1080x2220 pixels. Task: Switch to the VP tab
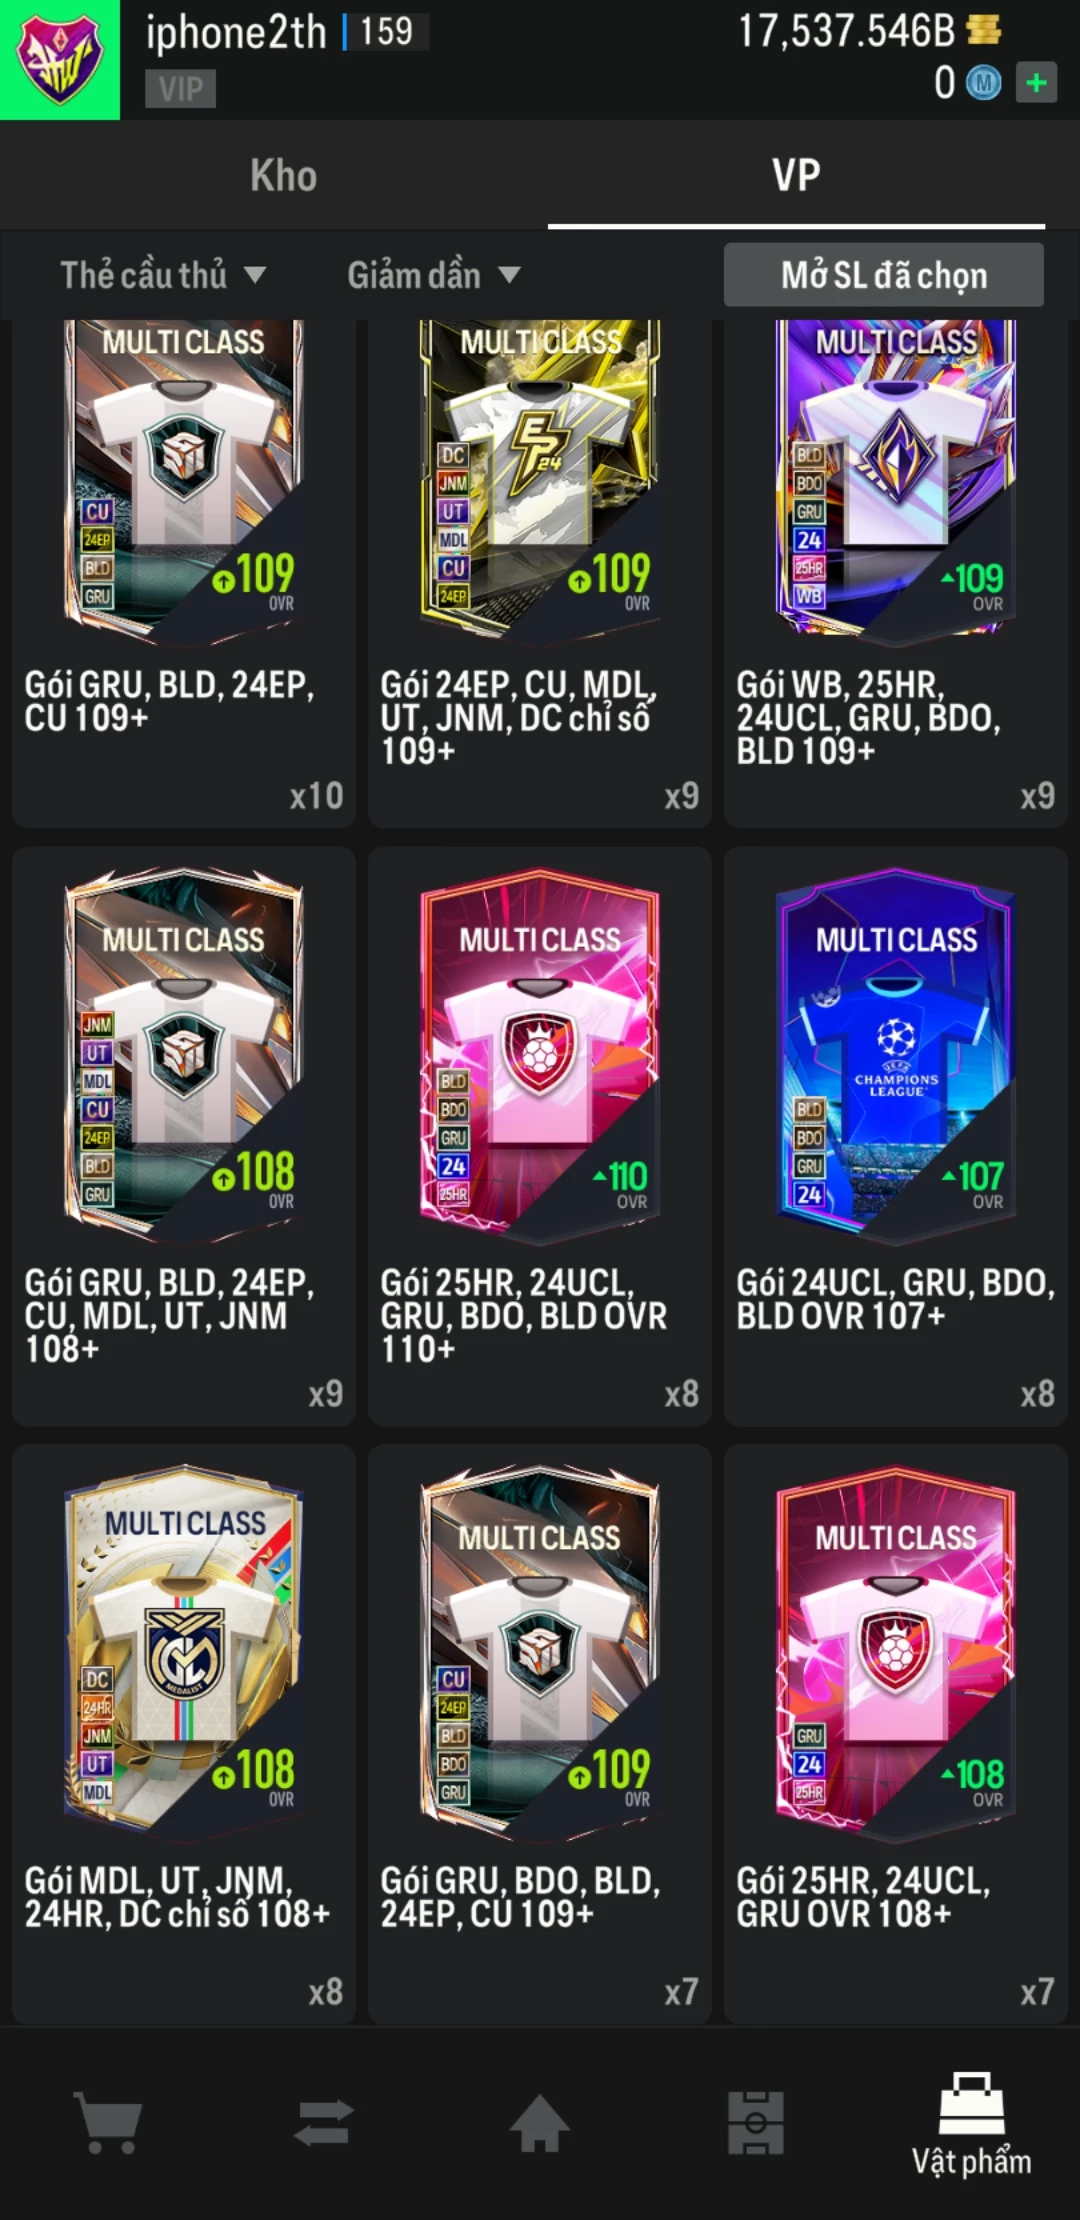(796, 175)
